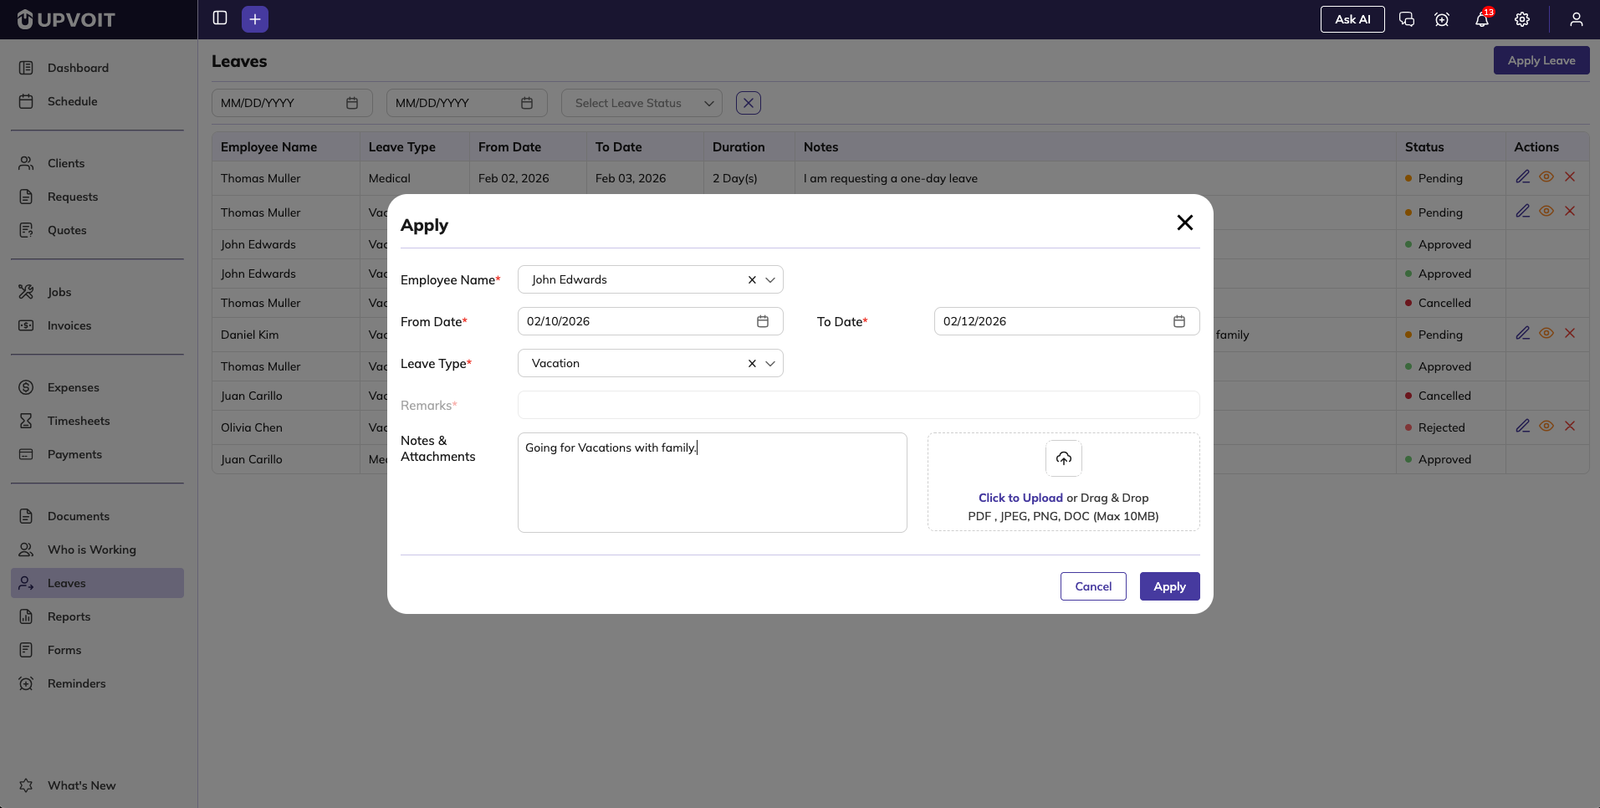Open Who is Working page
Viewport: 1600px width, 808px height.
[x=97, y=550]
